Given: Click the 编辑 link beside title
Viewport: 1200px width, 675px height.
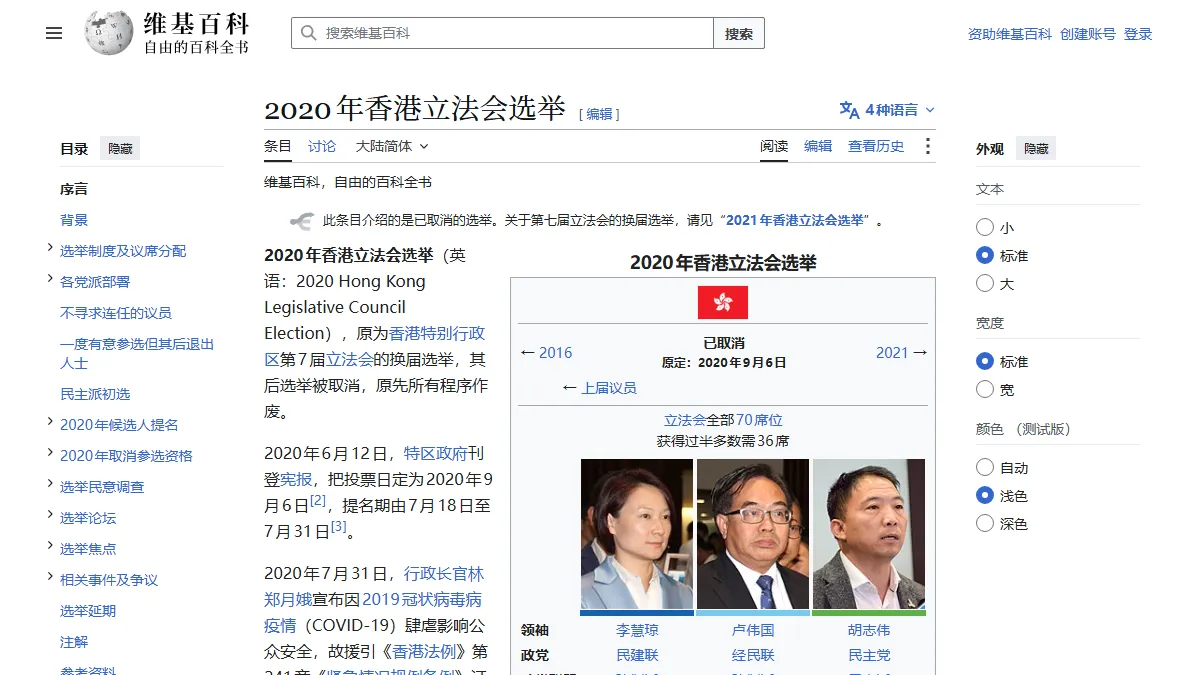Looking at the screenshot, I should coord(599,114).
